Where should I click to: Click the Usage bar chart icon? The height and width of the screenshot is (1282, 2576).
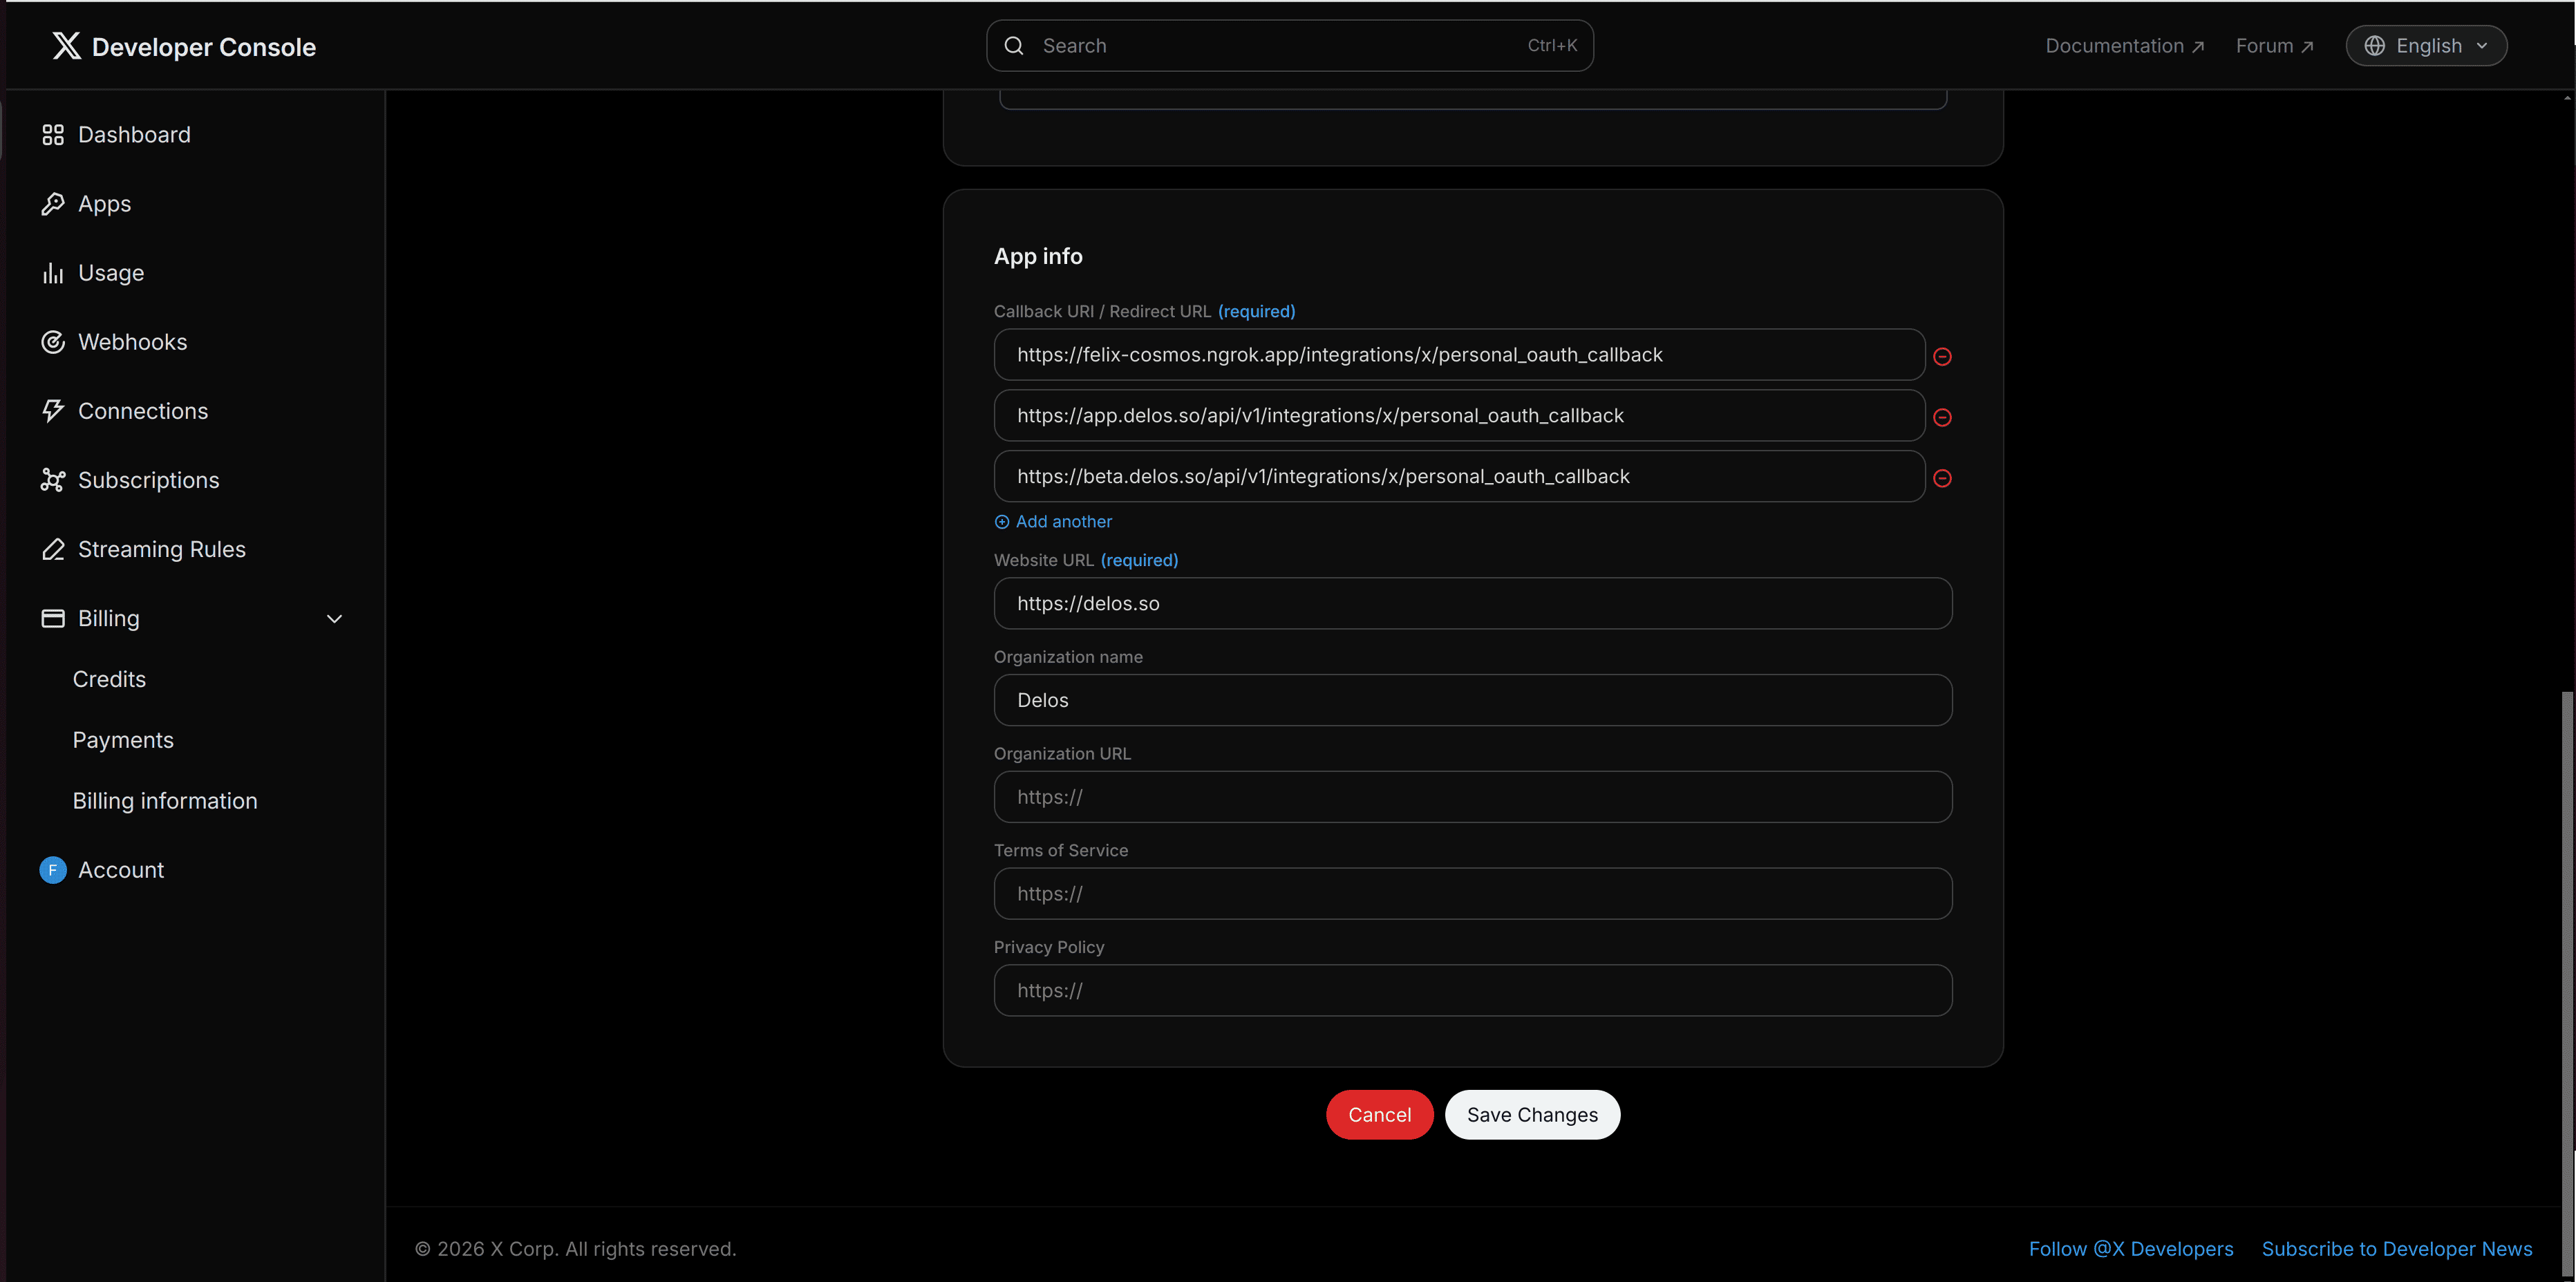tap(53, 273)
